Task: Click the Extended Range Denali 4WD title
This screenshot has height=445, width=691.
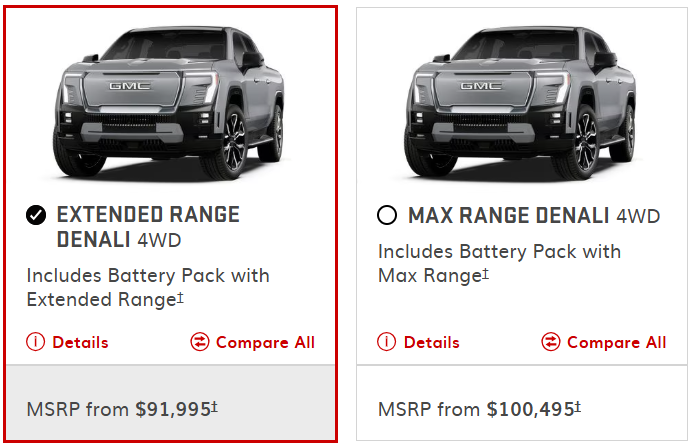Action: coord(148,228)
